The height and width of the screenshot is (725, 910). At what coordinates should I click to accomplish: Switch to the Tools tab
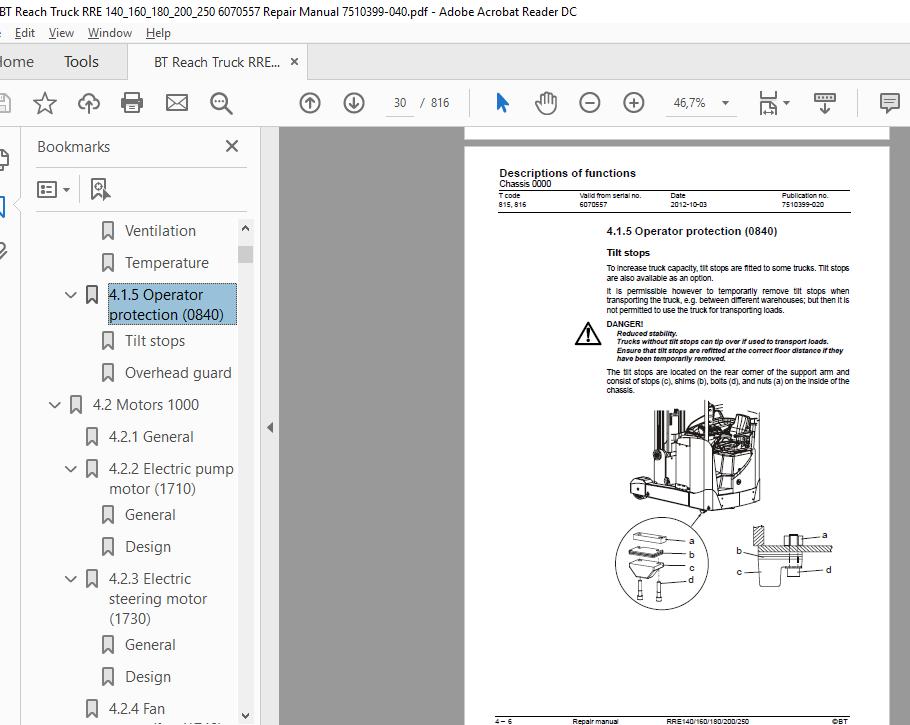click(81, 62)
